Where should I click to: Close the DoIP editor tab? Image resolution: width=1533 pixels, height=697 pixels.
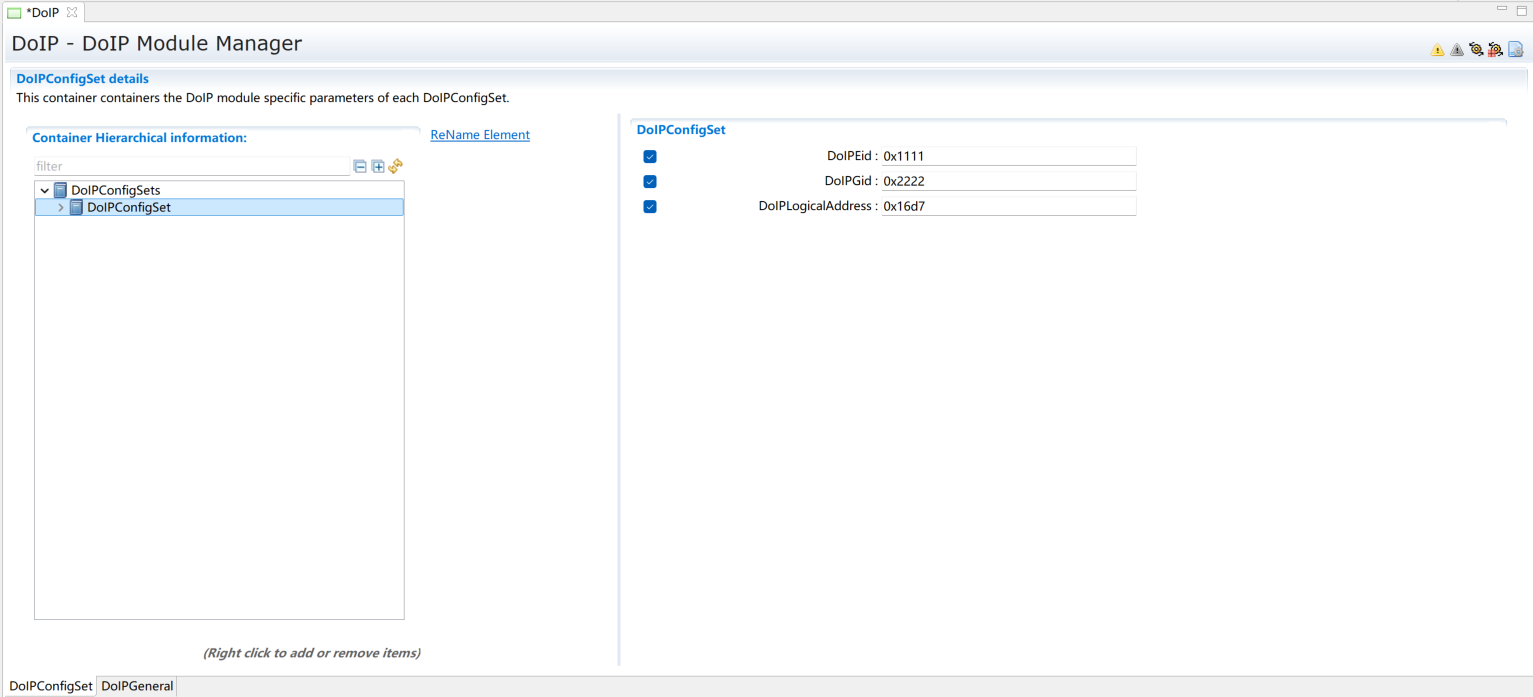click(71, 13)
